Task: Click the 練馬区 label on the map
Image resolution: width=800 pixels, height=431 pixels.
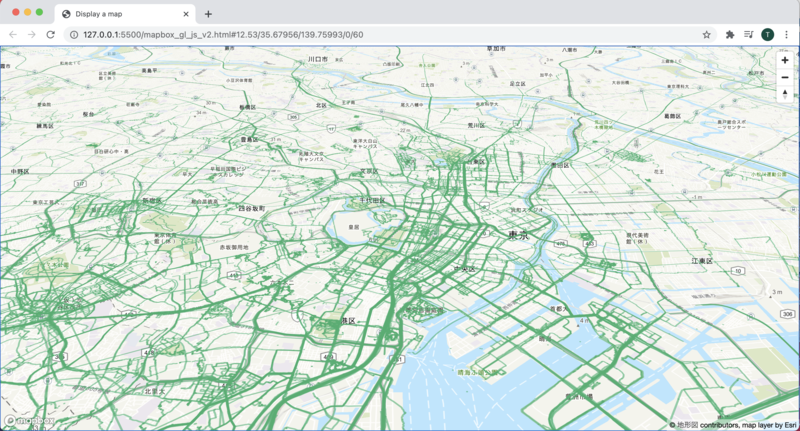Action: pyautogui.click(x=45, y=125)
